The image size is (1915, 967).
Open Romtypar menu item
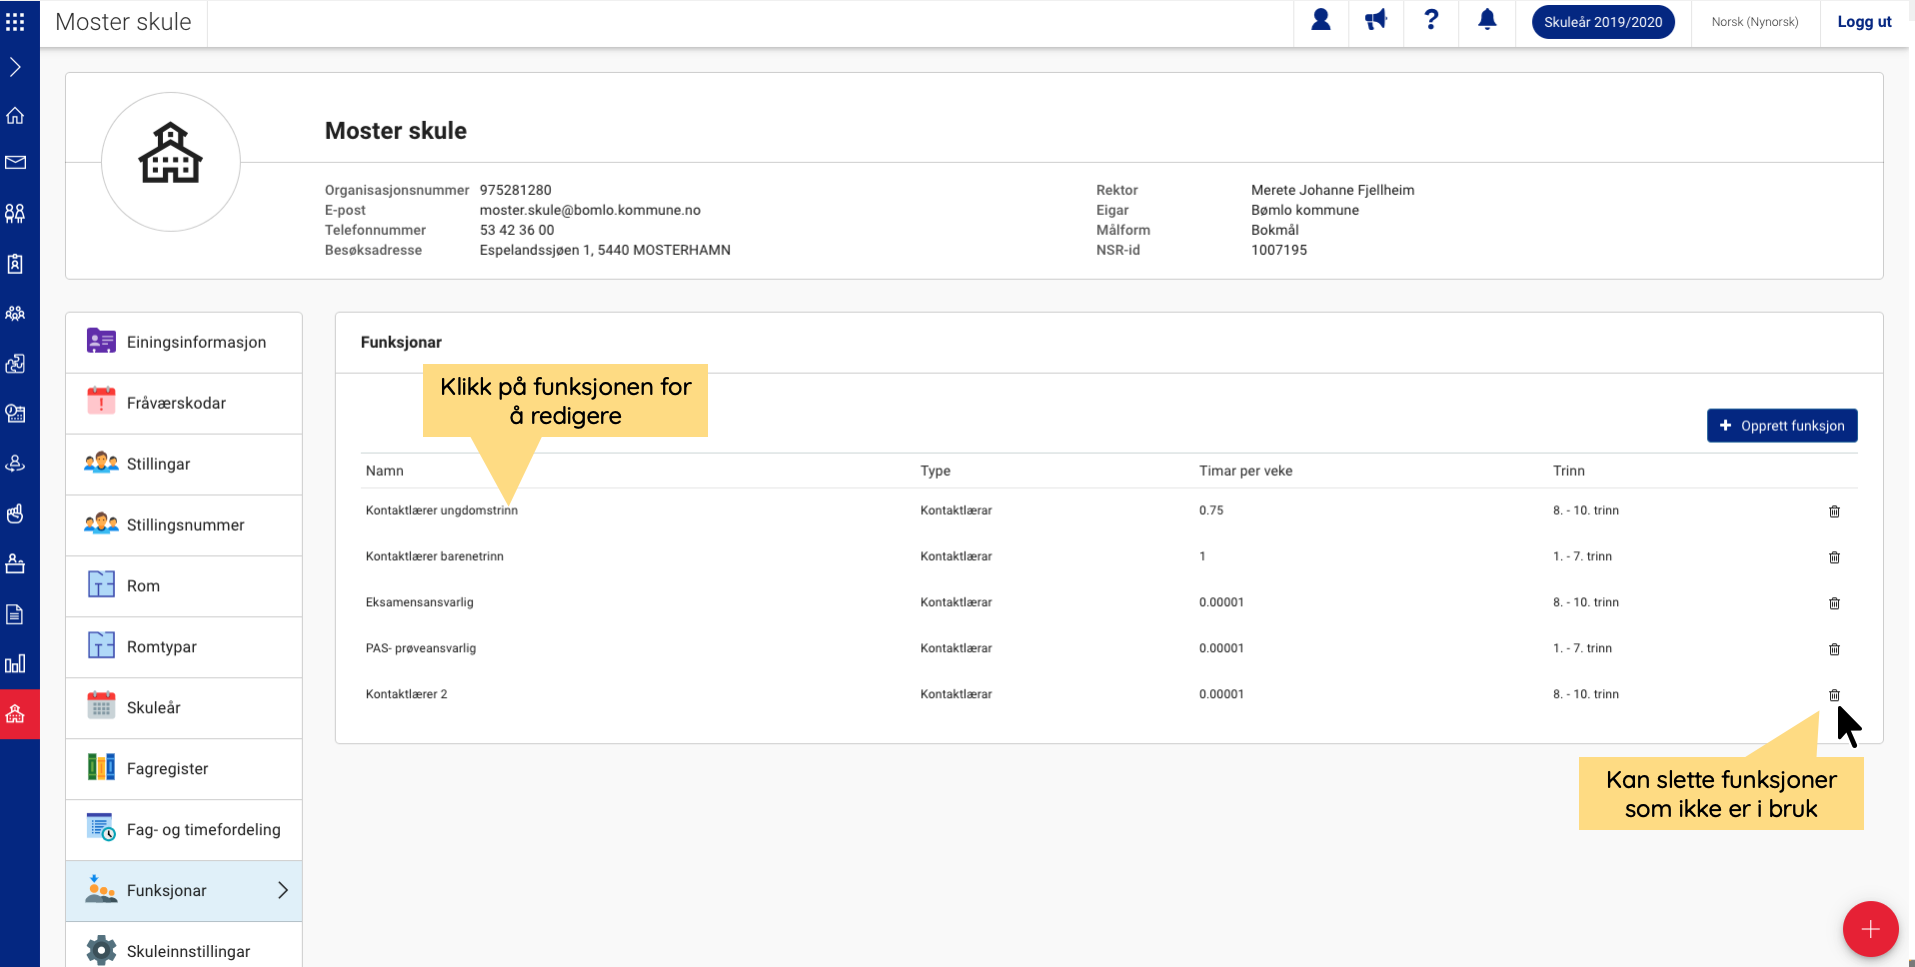point(184,647)
